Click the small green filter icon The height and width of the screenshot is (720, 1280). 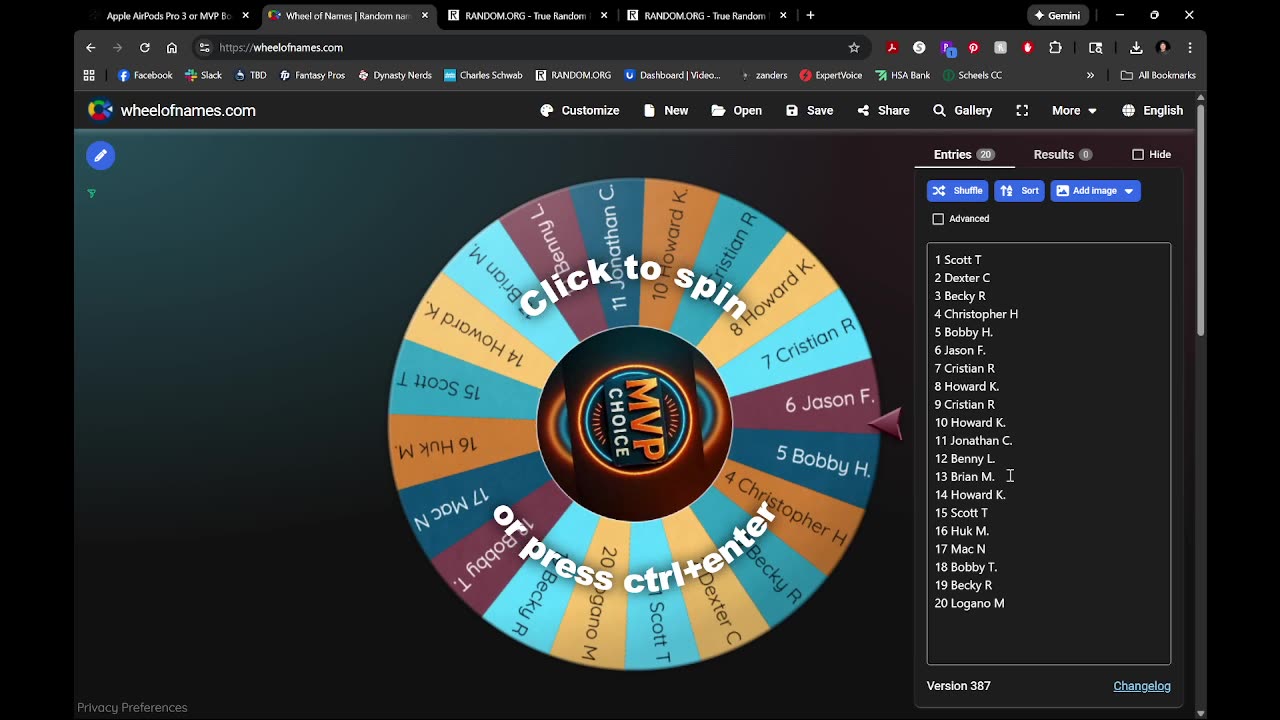[92, 193]
